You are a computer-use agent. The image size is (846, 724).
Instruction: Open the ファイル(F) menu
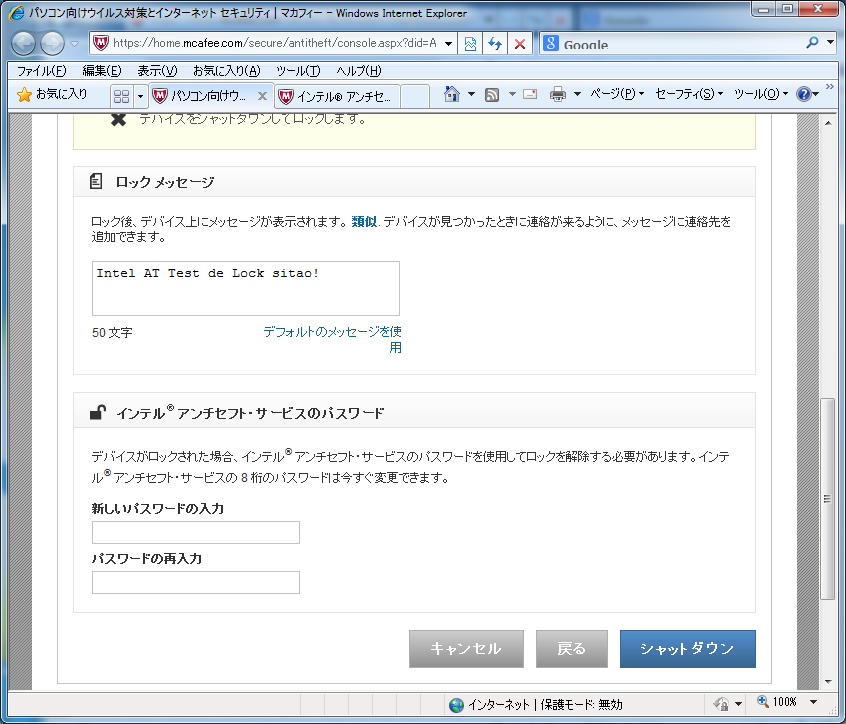(x=42, y=71)
